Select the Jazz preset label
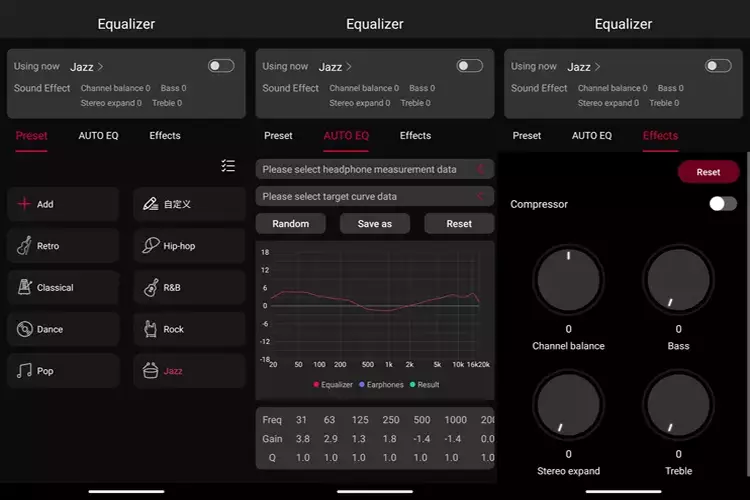The image size is (750, 500). coord(173,371)
